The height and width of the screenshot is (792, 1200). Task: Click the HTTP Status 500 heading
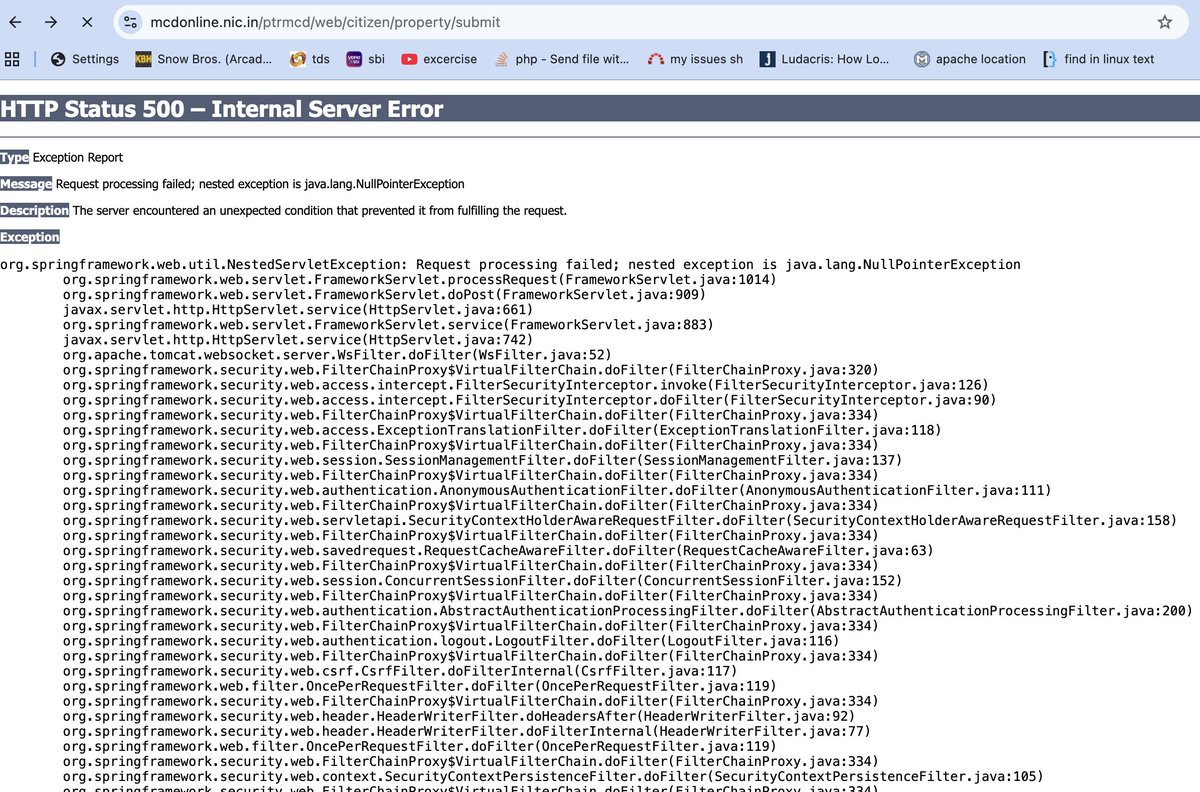(222, 109)
